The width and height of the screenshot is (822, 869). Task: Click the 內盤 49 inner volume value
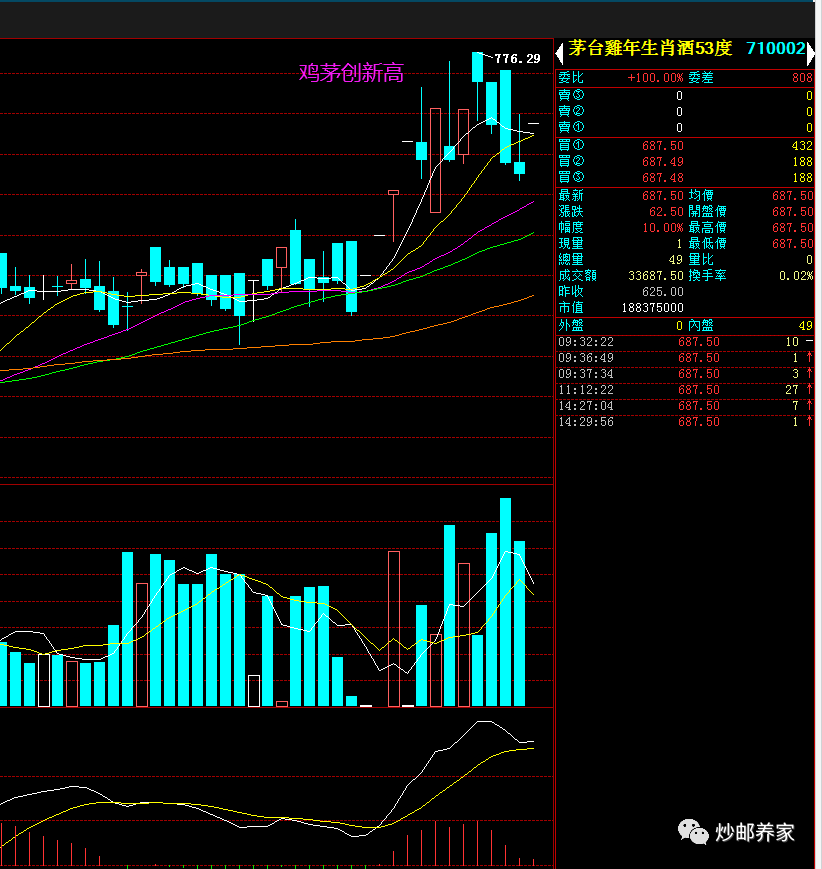(805, 326)
